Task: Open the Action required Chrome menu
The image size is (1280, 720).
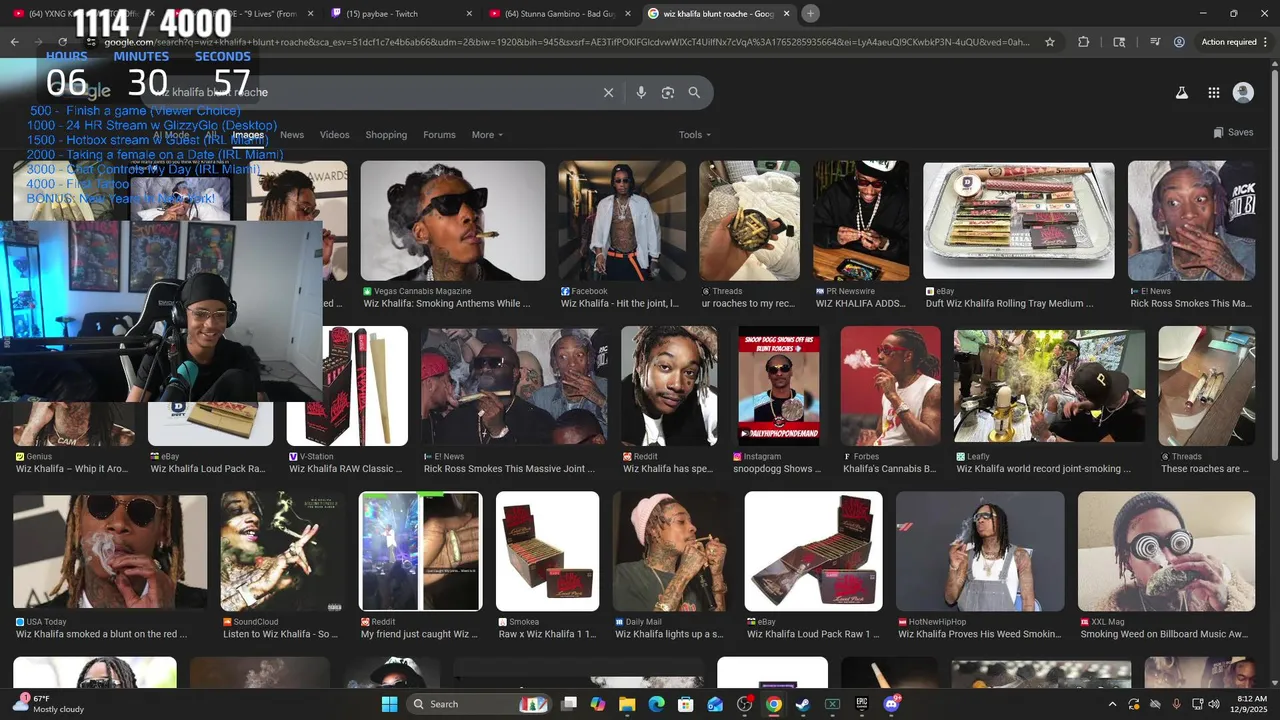Action: click(1233, 42)
